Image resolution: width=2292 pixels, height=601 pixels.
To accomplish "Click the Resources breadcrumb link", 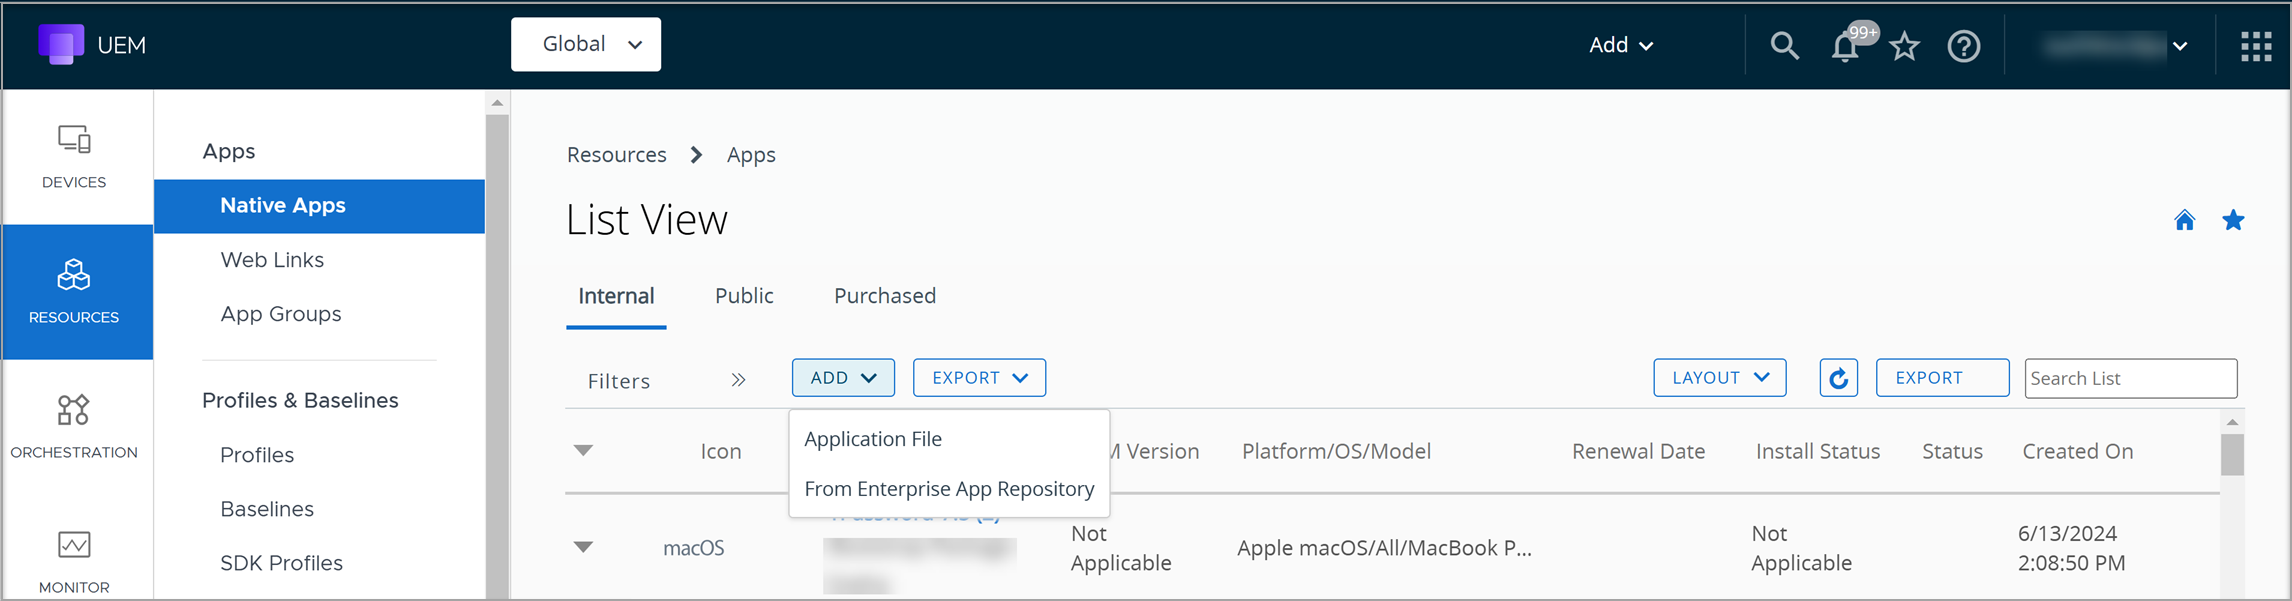I will [616, 155].
